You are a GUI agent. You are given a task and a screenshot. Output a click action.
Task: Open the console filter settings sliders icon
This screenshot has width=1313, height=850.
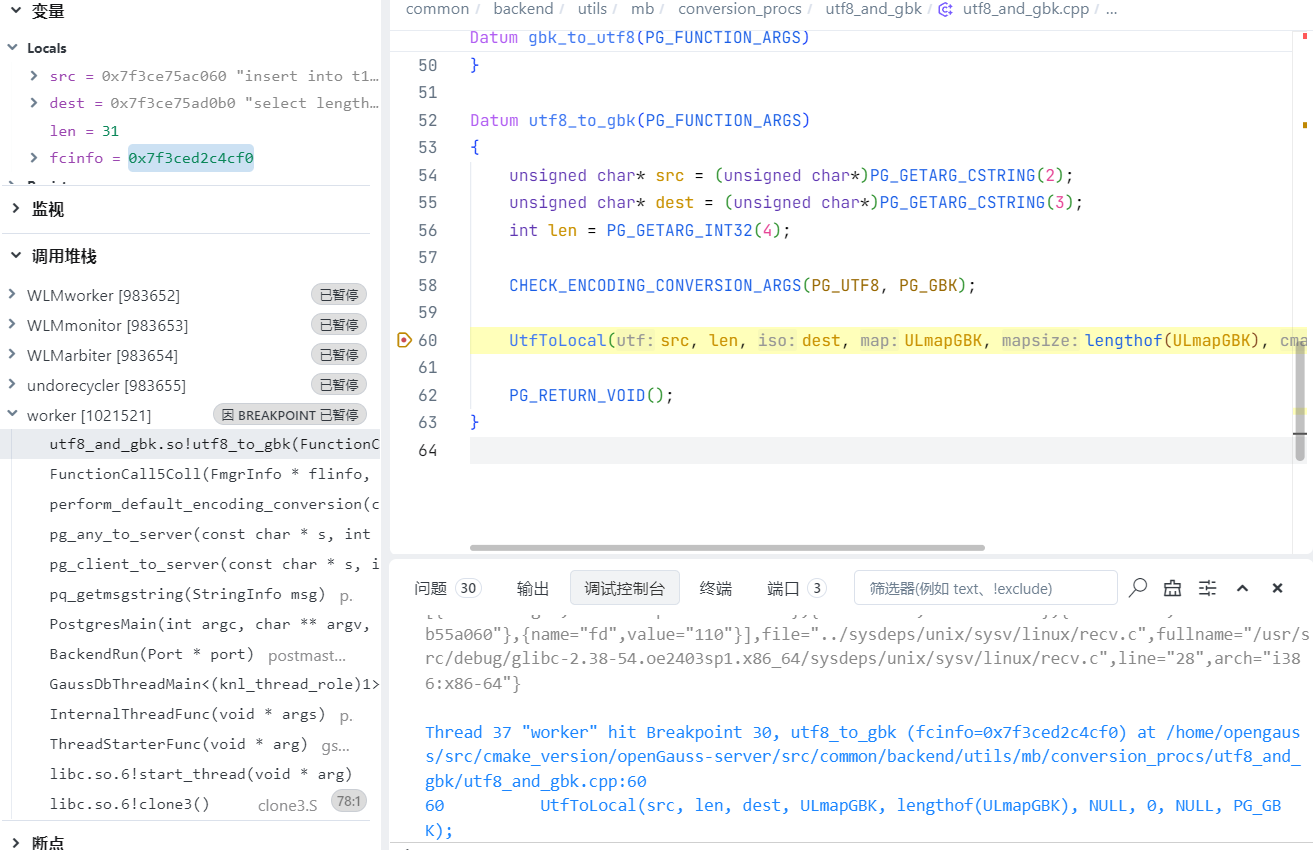click(x=1208, y=588)
